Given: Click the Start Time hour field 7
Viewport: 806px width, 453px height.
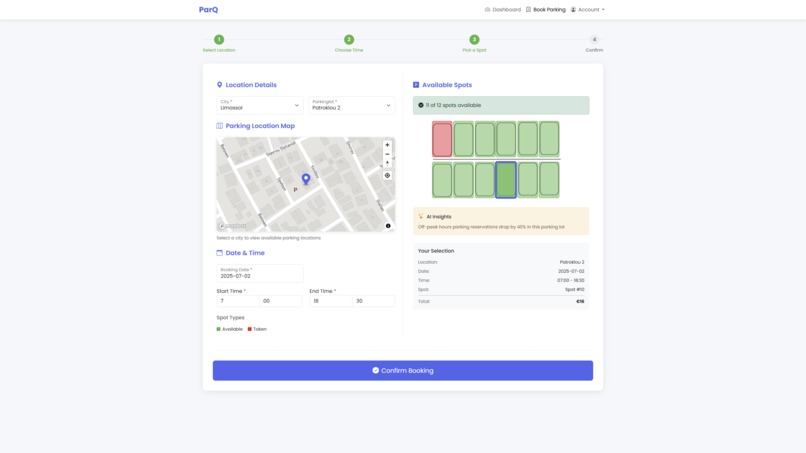Looking at the screenshot, I should [237, 301].
